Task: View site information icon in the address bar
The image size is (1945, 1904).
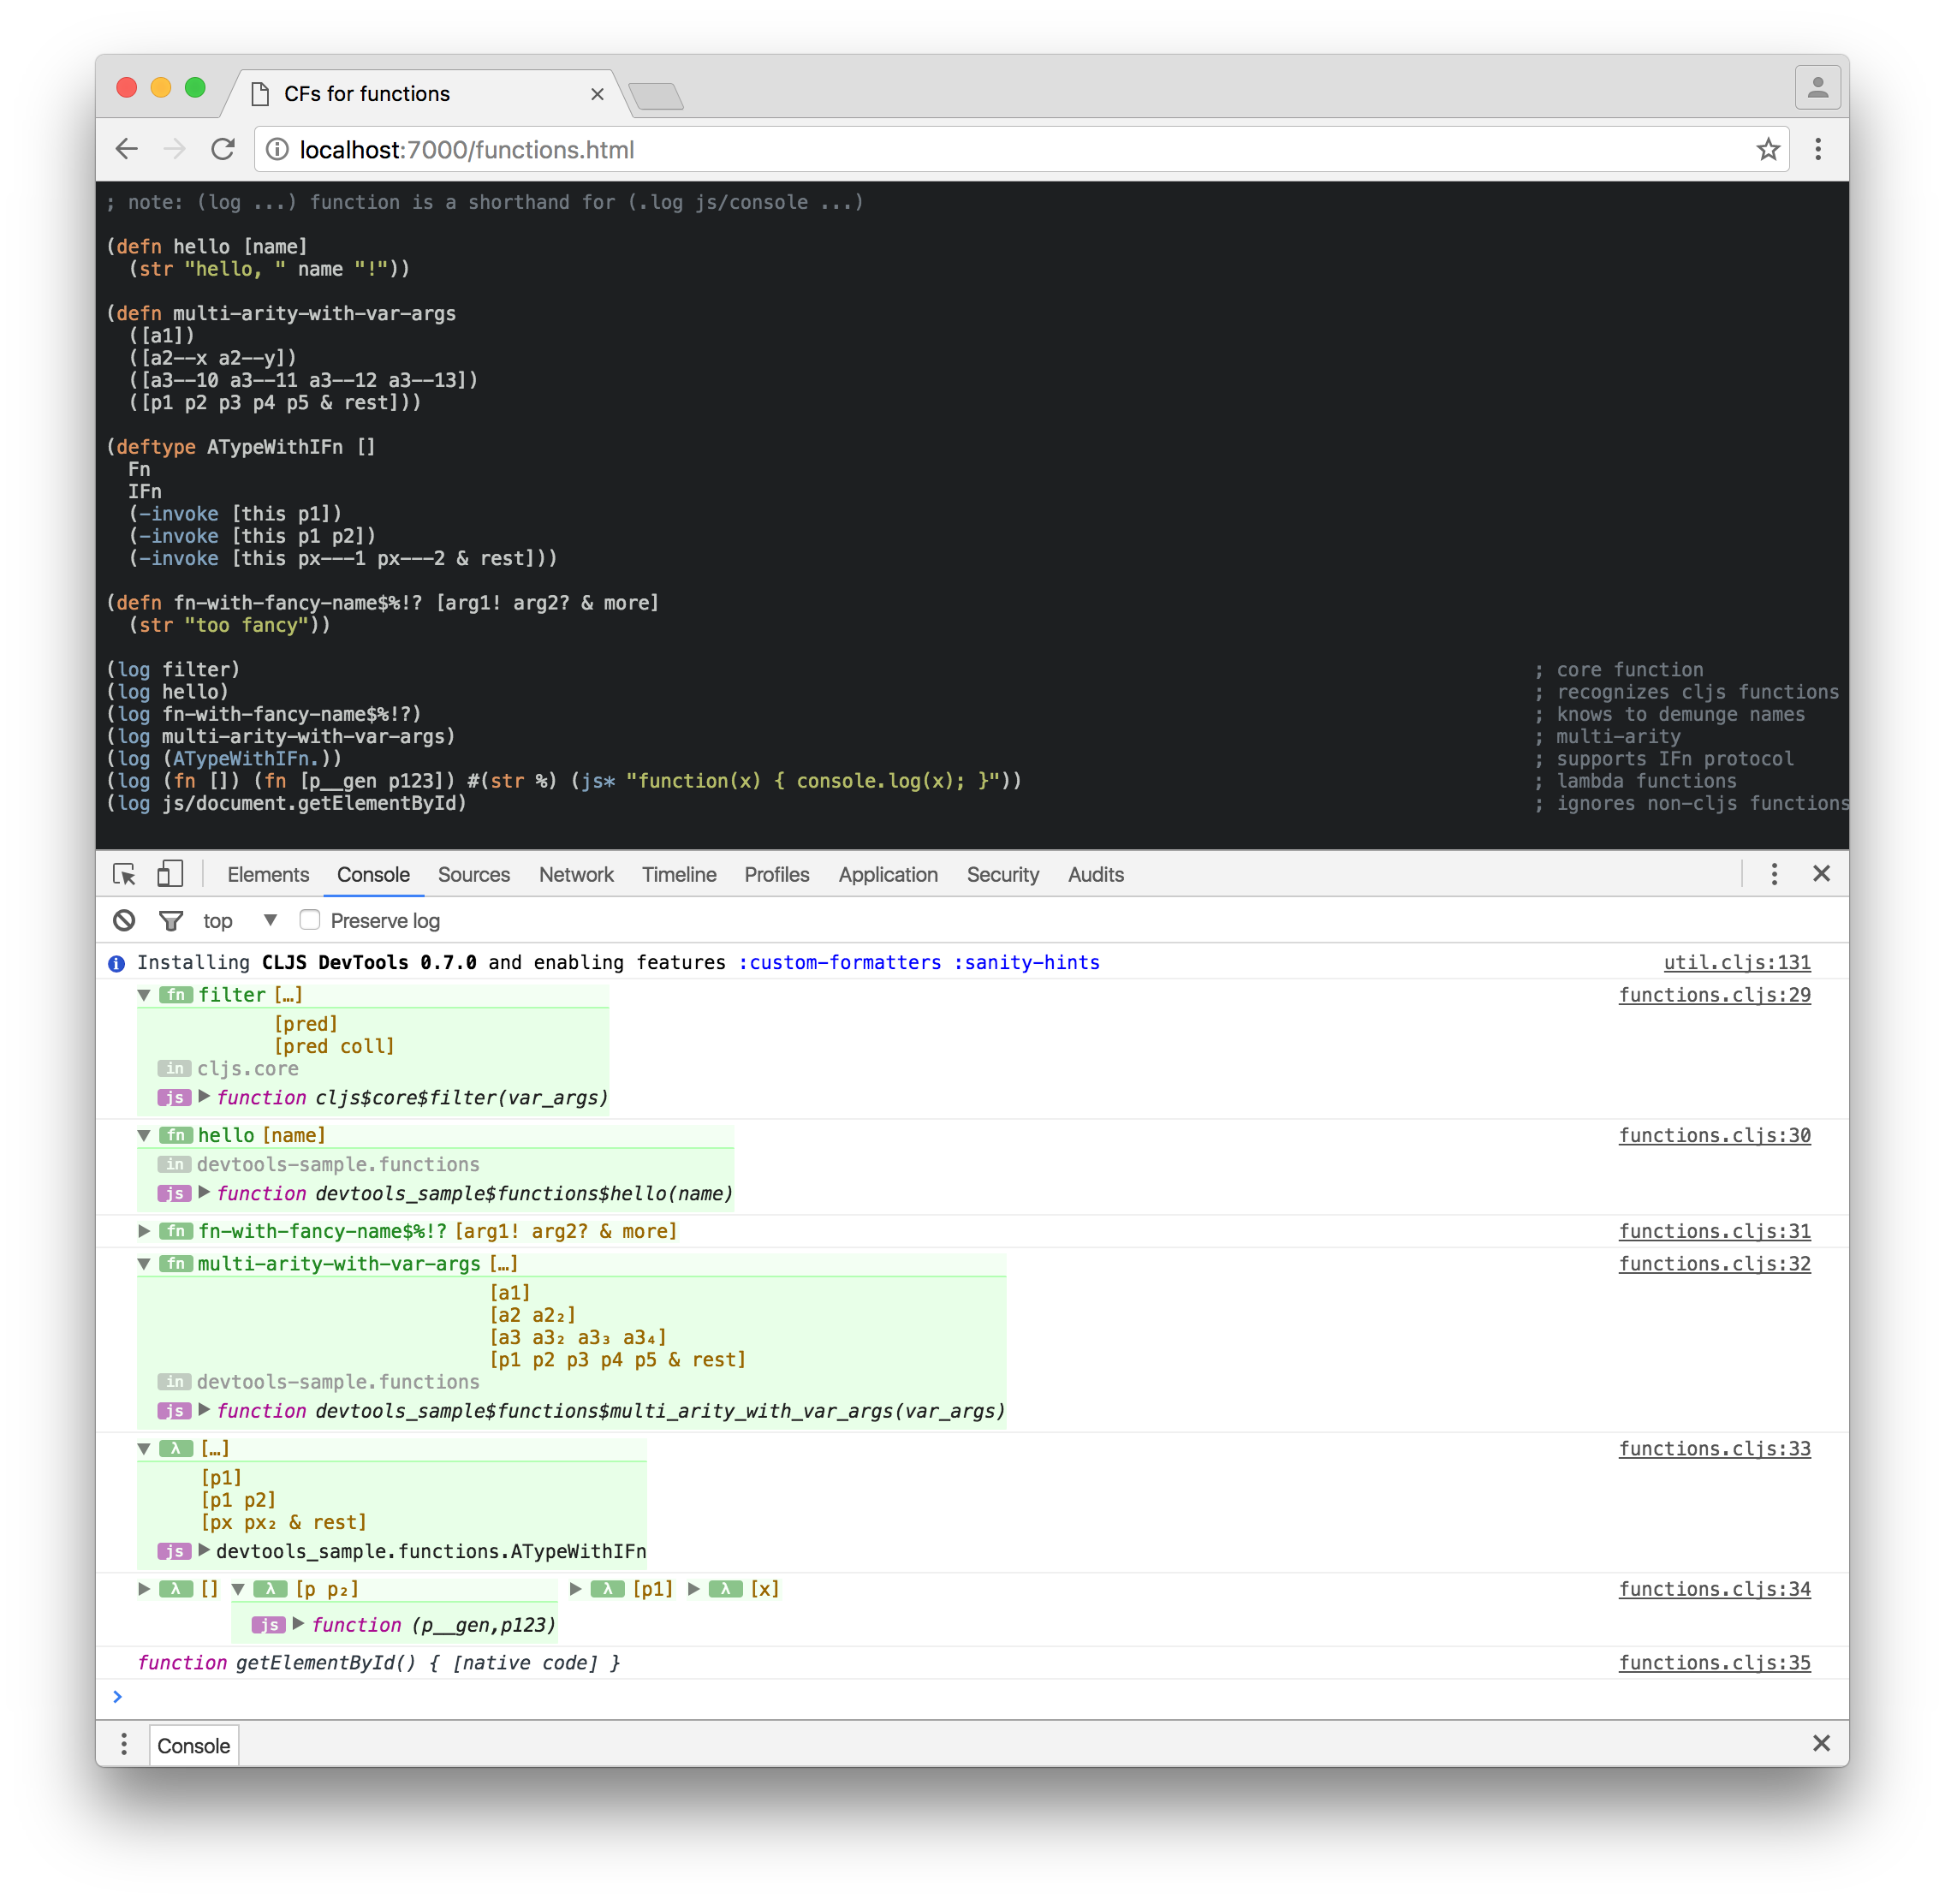Action: pos(277,149)
